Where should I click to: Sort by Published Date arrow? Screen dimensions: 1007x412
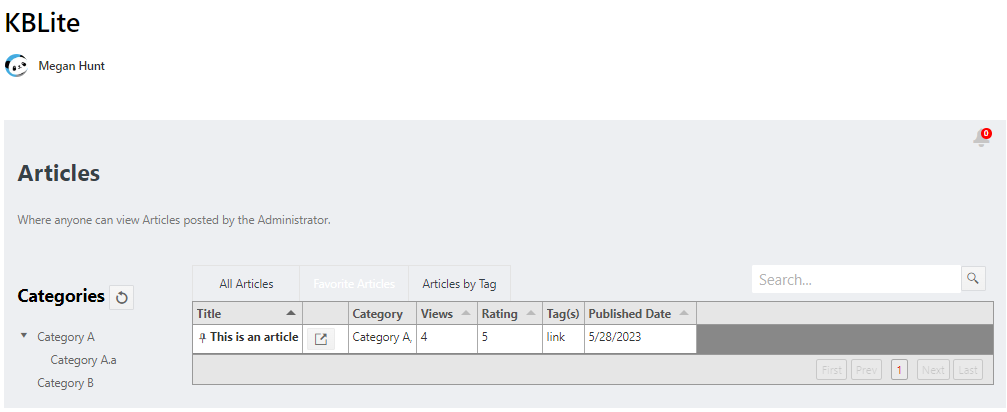tap(683, 314)
